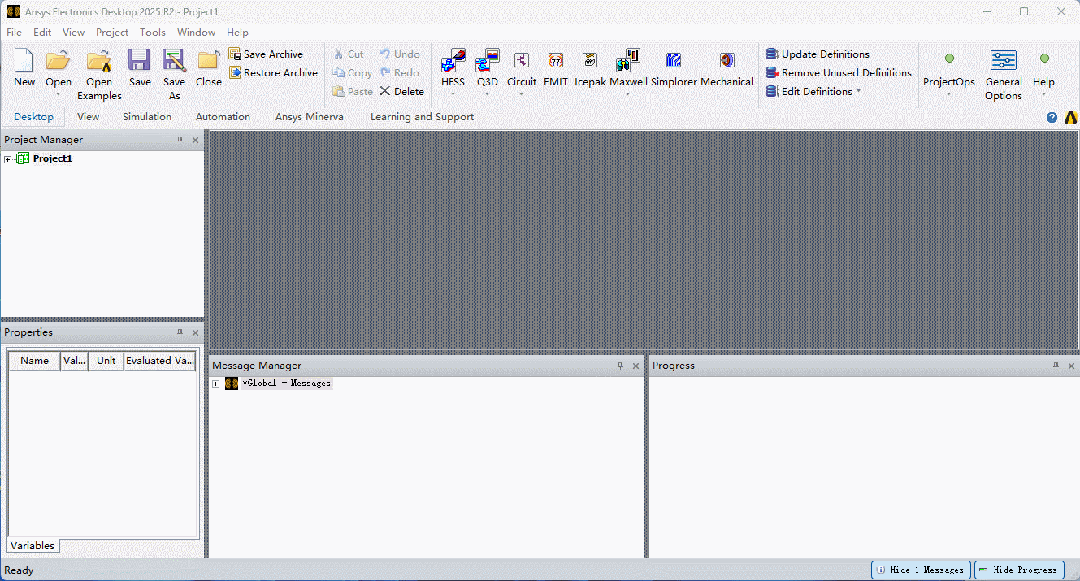Click Restore Archive in the ribbon
This screenshot has height=581, width=1080.
click(x=273, y=72)
